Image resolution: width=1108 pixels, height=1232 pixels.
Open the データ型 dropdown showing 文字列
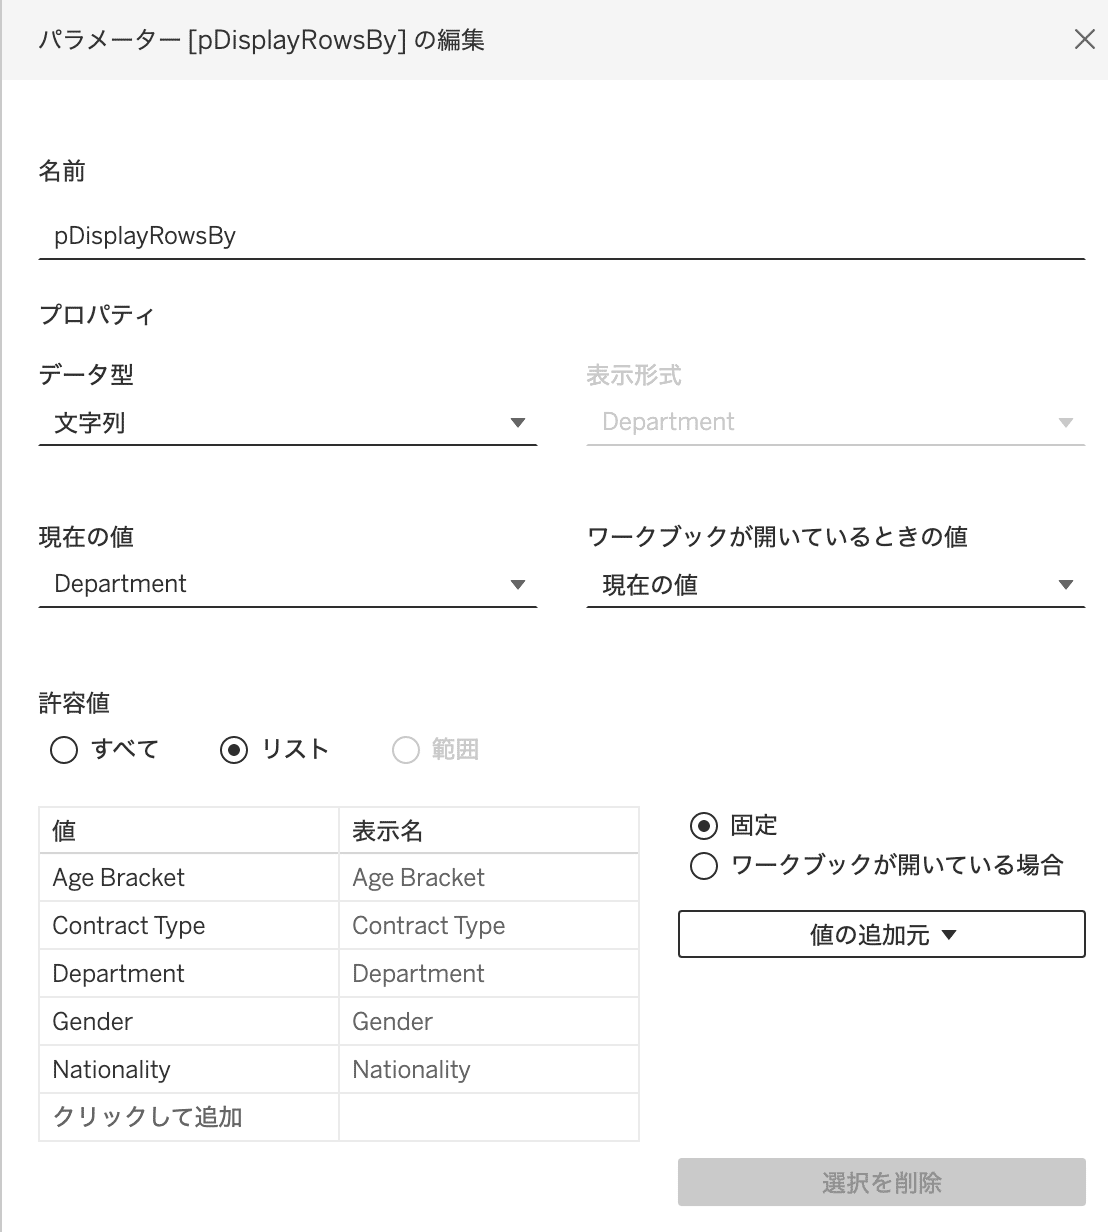point(288,423)
